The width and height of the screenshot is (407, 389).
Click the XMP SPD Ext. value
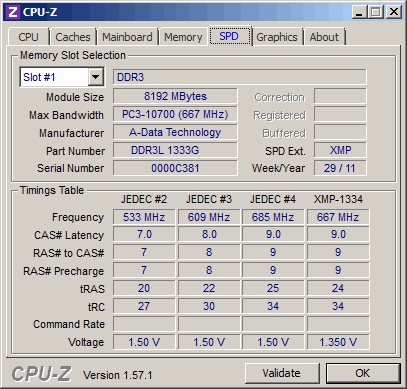(x=340, y=150)
